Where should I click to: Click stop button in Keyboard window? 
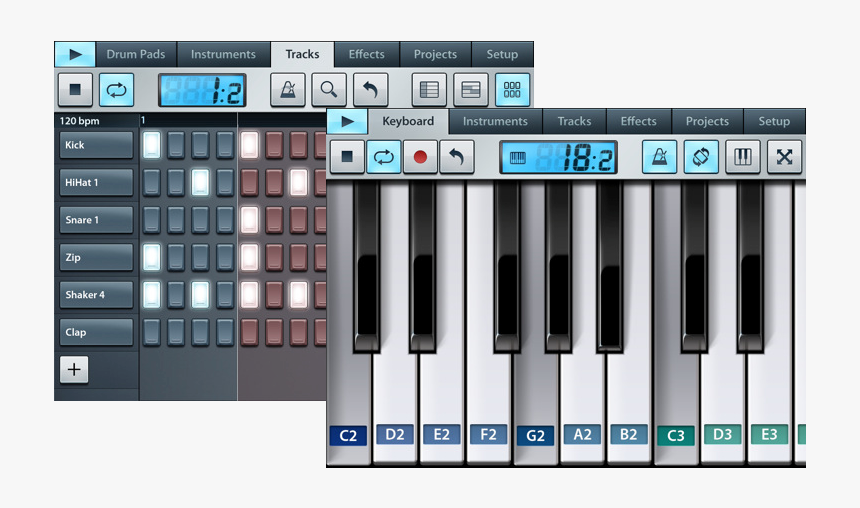click(347, 157)
